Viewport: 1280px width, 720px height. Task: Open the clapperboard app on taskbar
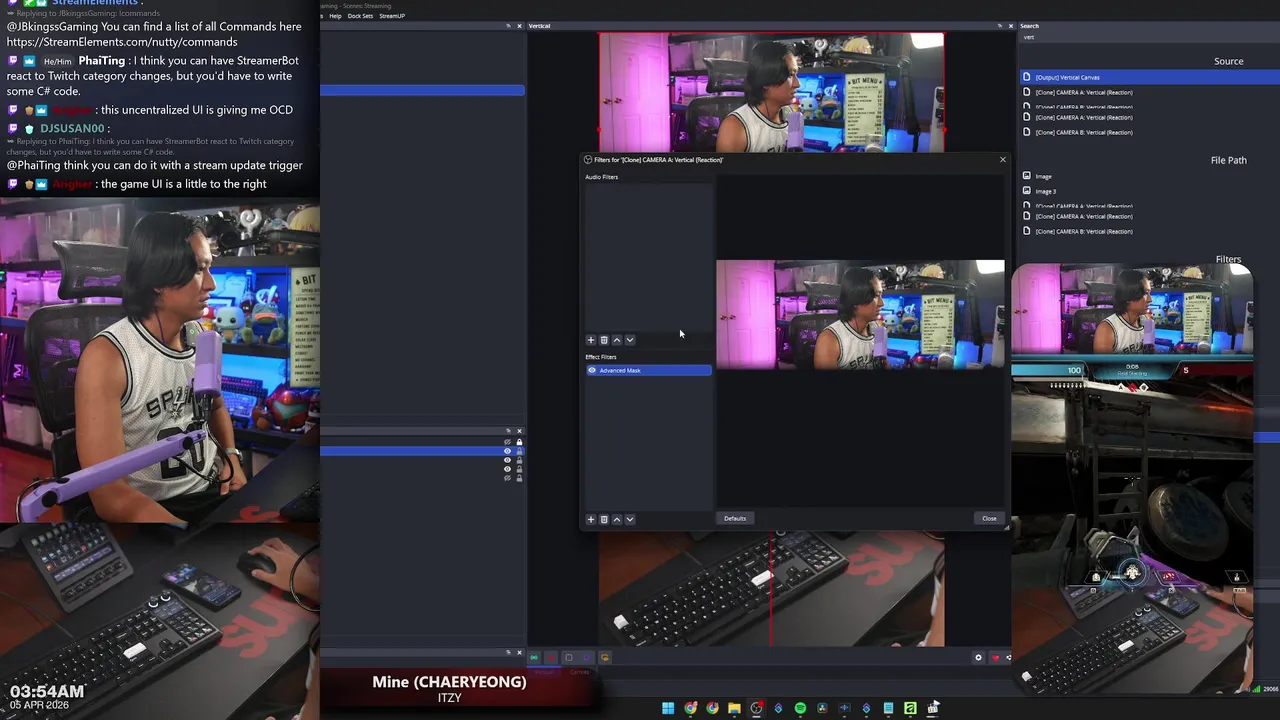[x=932, y=708]
